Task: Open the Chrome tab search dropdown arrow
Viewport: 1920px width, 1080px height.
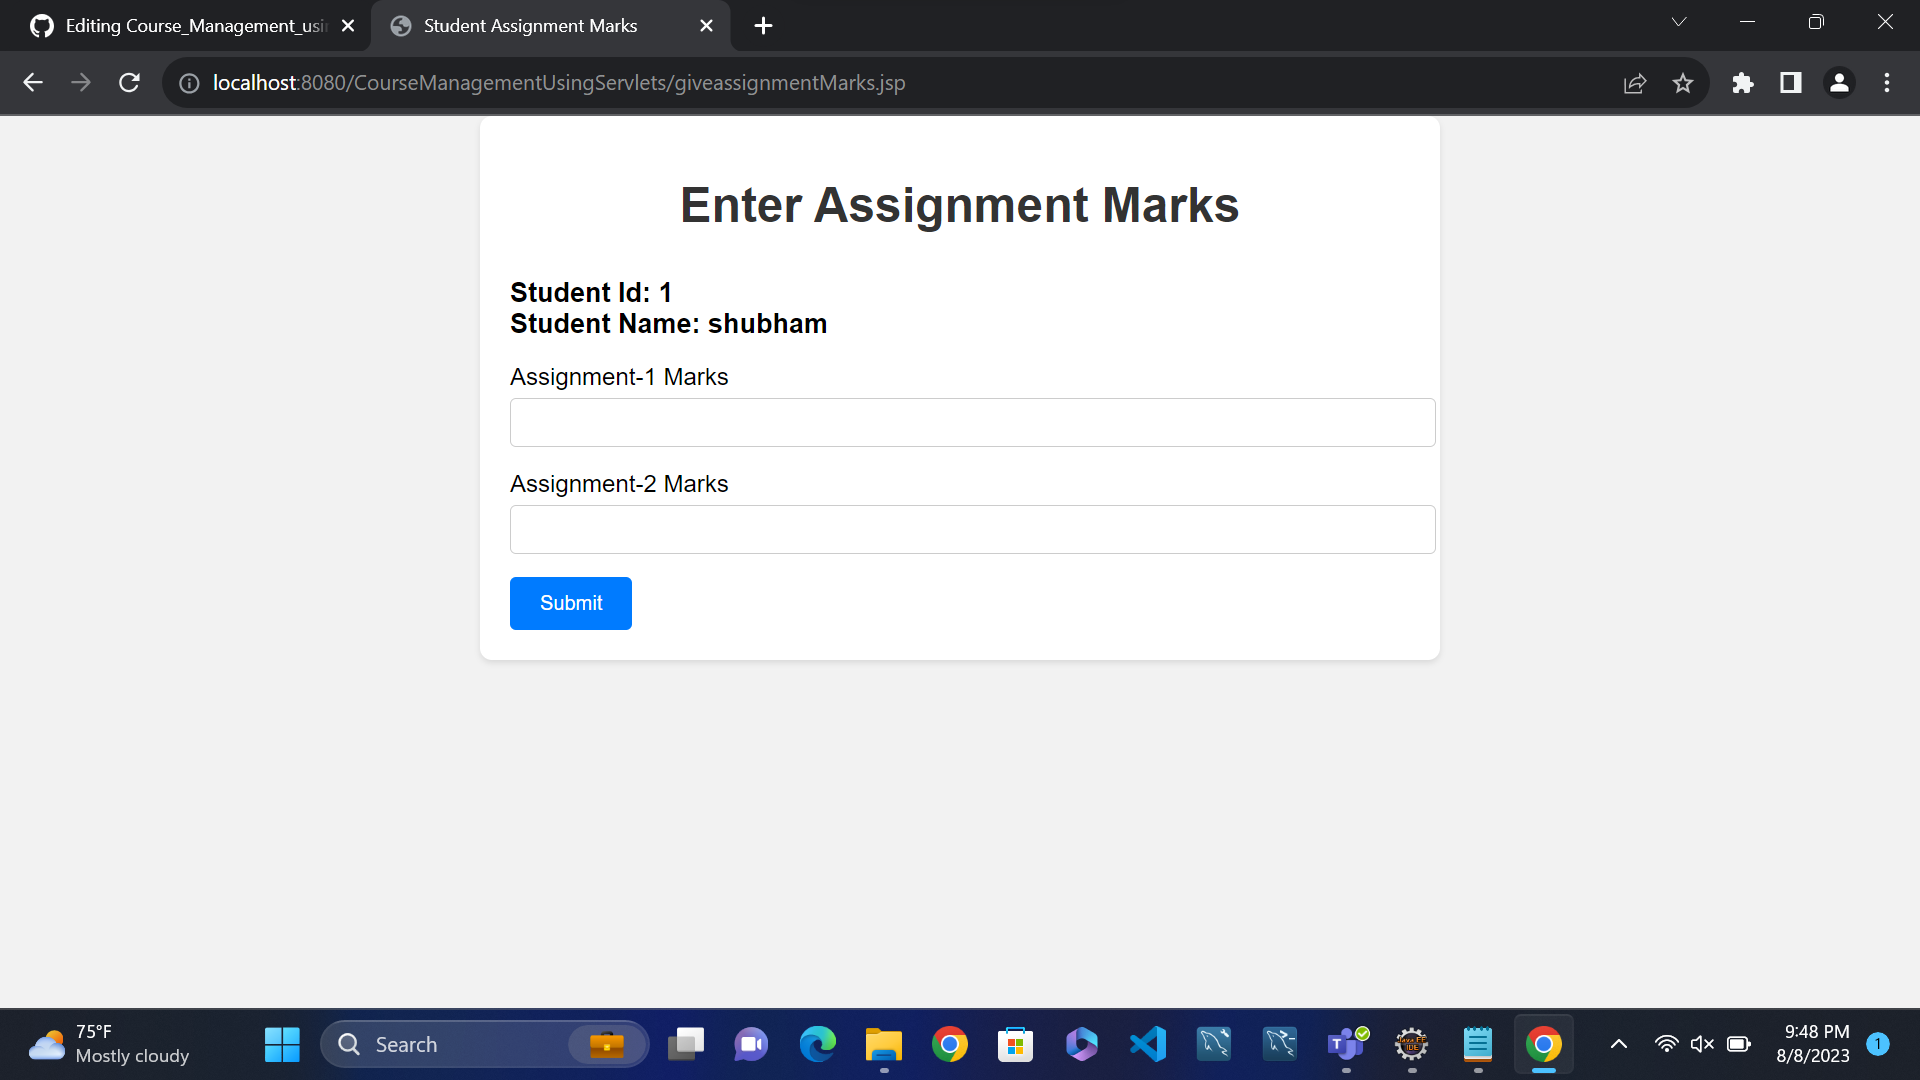Action: point(1679,21)
